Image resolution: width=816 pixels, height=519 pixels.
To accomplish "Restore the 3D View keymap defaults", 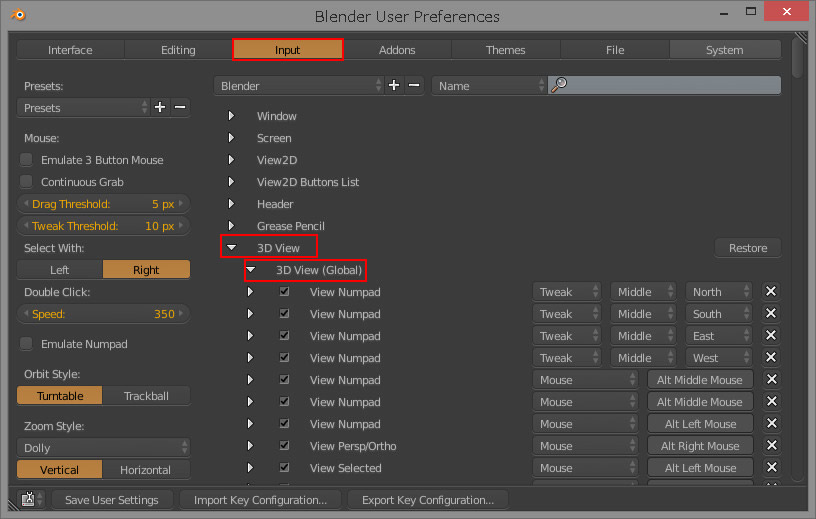I will (x=748, y=248).
